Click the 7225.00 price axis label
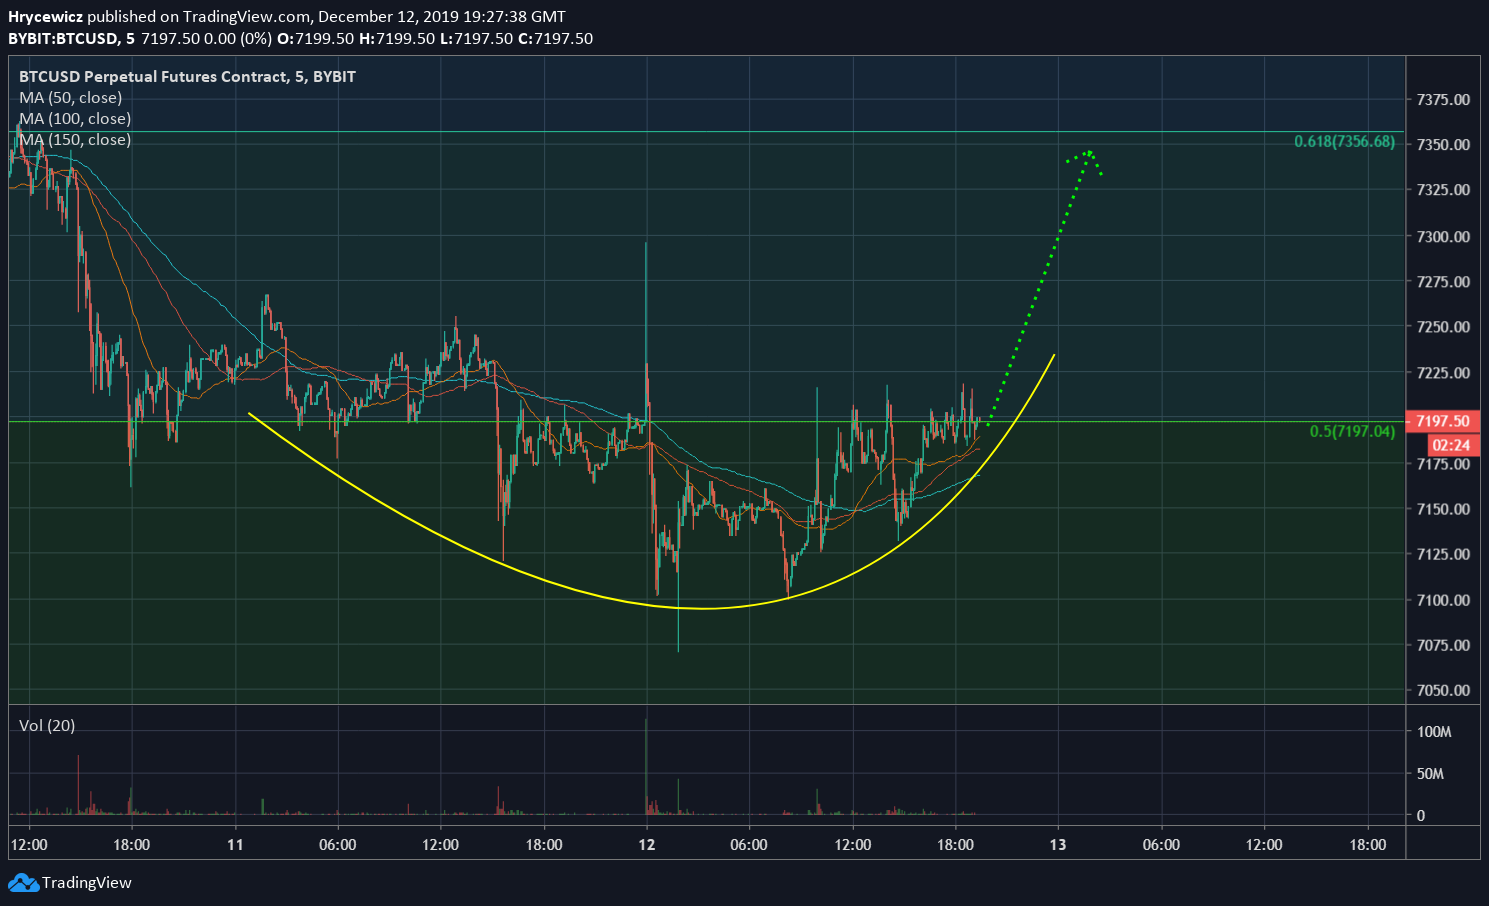This screenshot has height=906, width=1489. 1443,373
